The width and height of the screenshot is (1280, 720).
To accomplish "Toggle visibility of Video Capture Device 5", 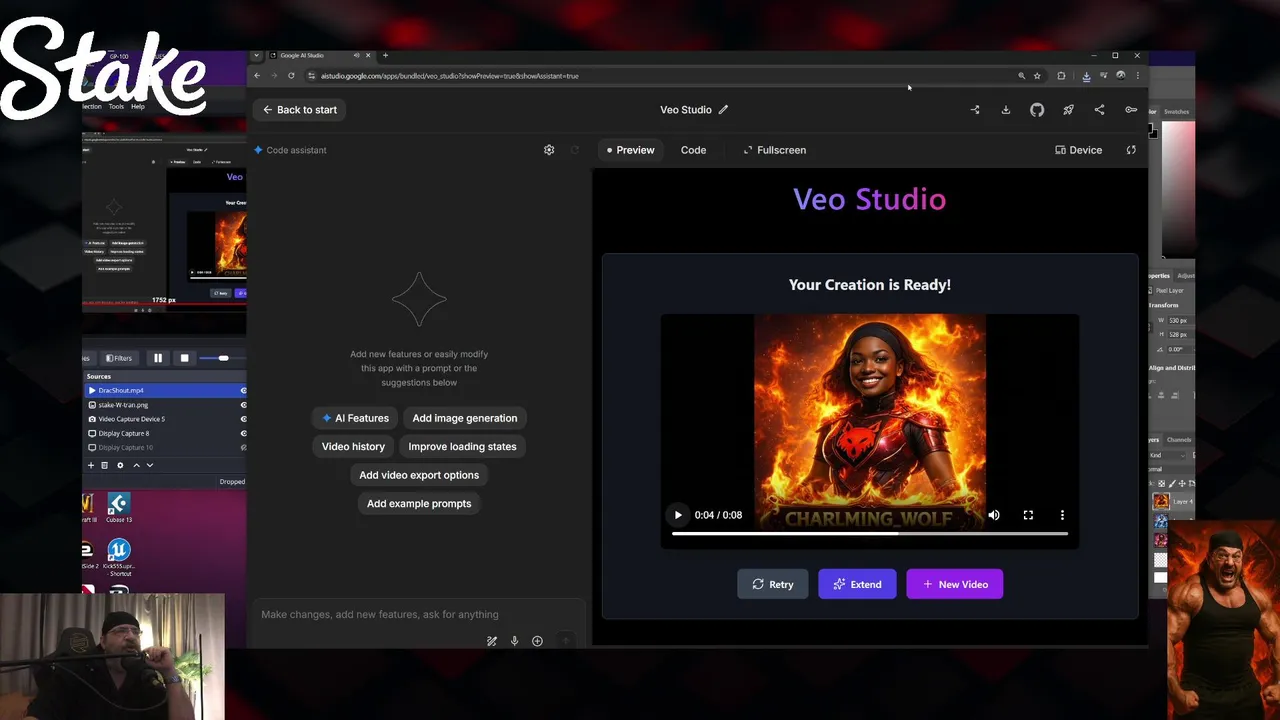I will [x=243, y=419].
